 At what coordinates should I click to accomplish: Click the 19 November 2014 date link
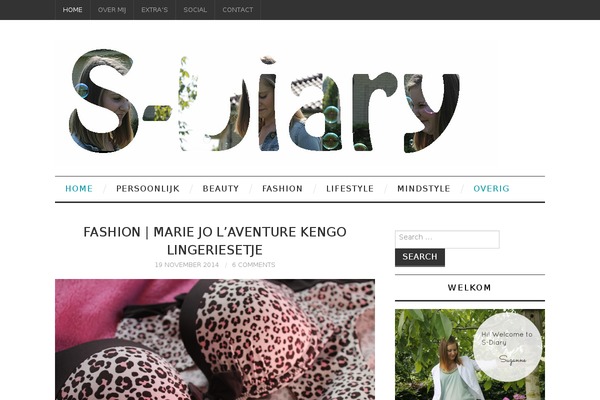tap(187, 265)
